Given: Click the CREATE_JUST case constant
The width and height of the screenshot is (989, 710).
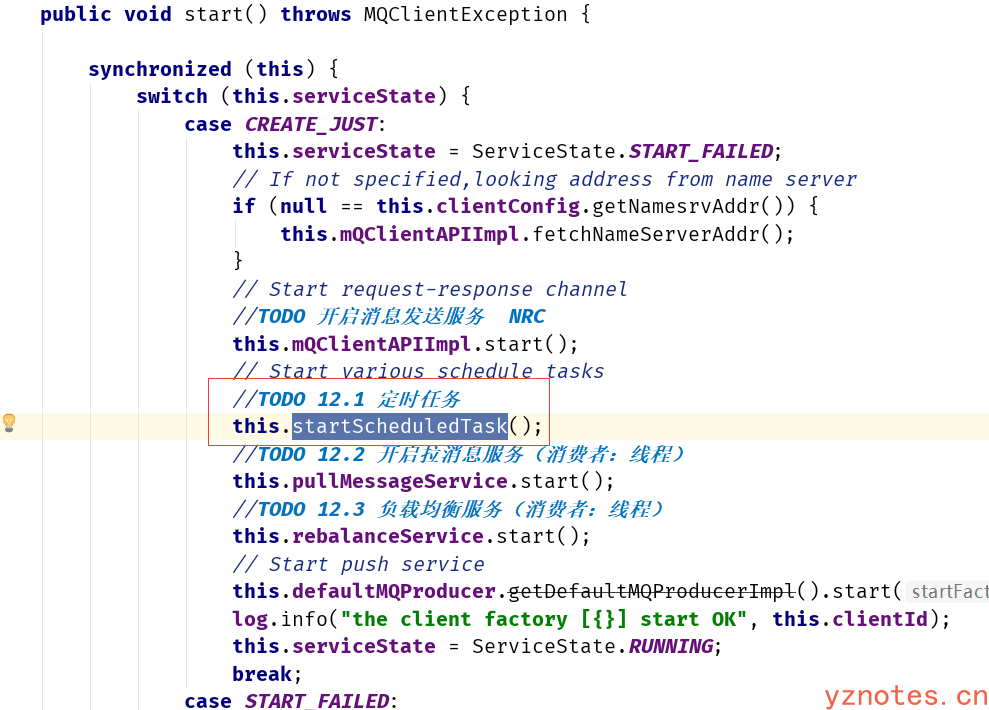Looking at the screenshot, I should (311, 124).
